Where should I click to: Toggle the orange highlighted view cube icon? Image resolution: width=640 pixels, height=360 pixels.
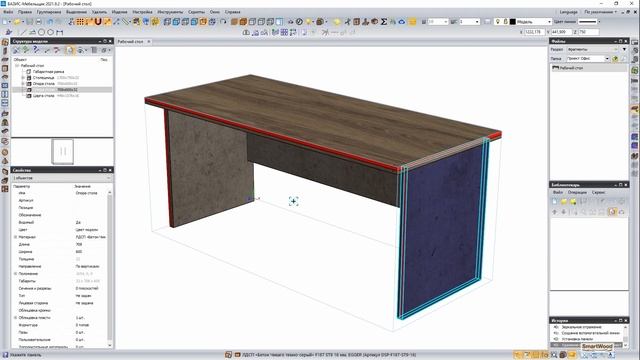203,22
